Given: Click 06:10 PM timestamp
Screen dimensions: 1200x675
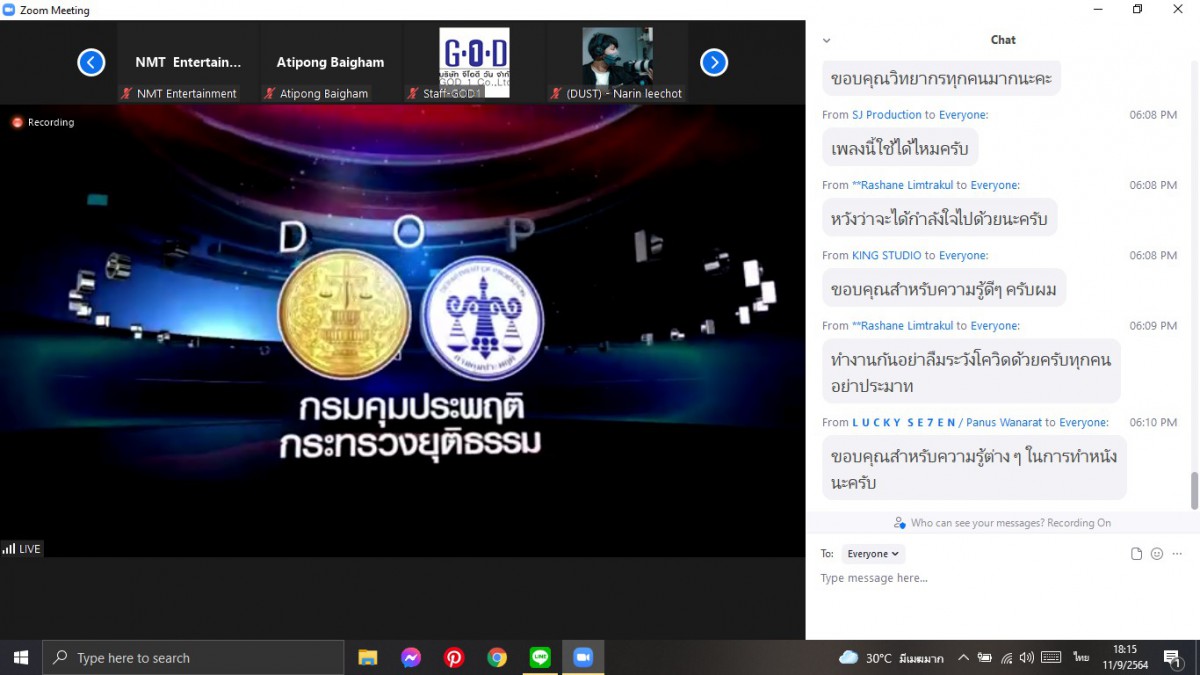Looking at the screenshot, I should pyautogui.click(x=1153, y=422).
